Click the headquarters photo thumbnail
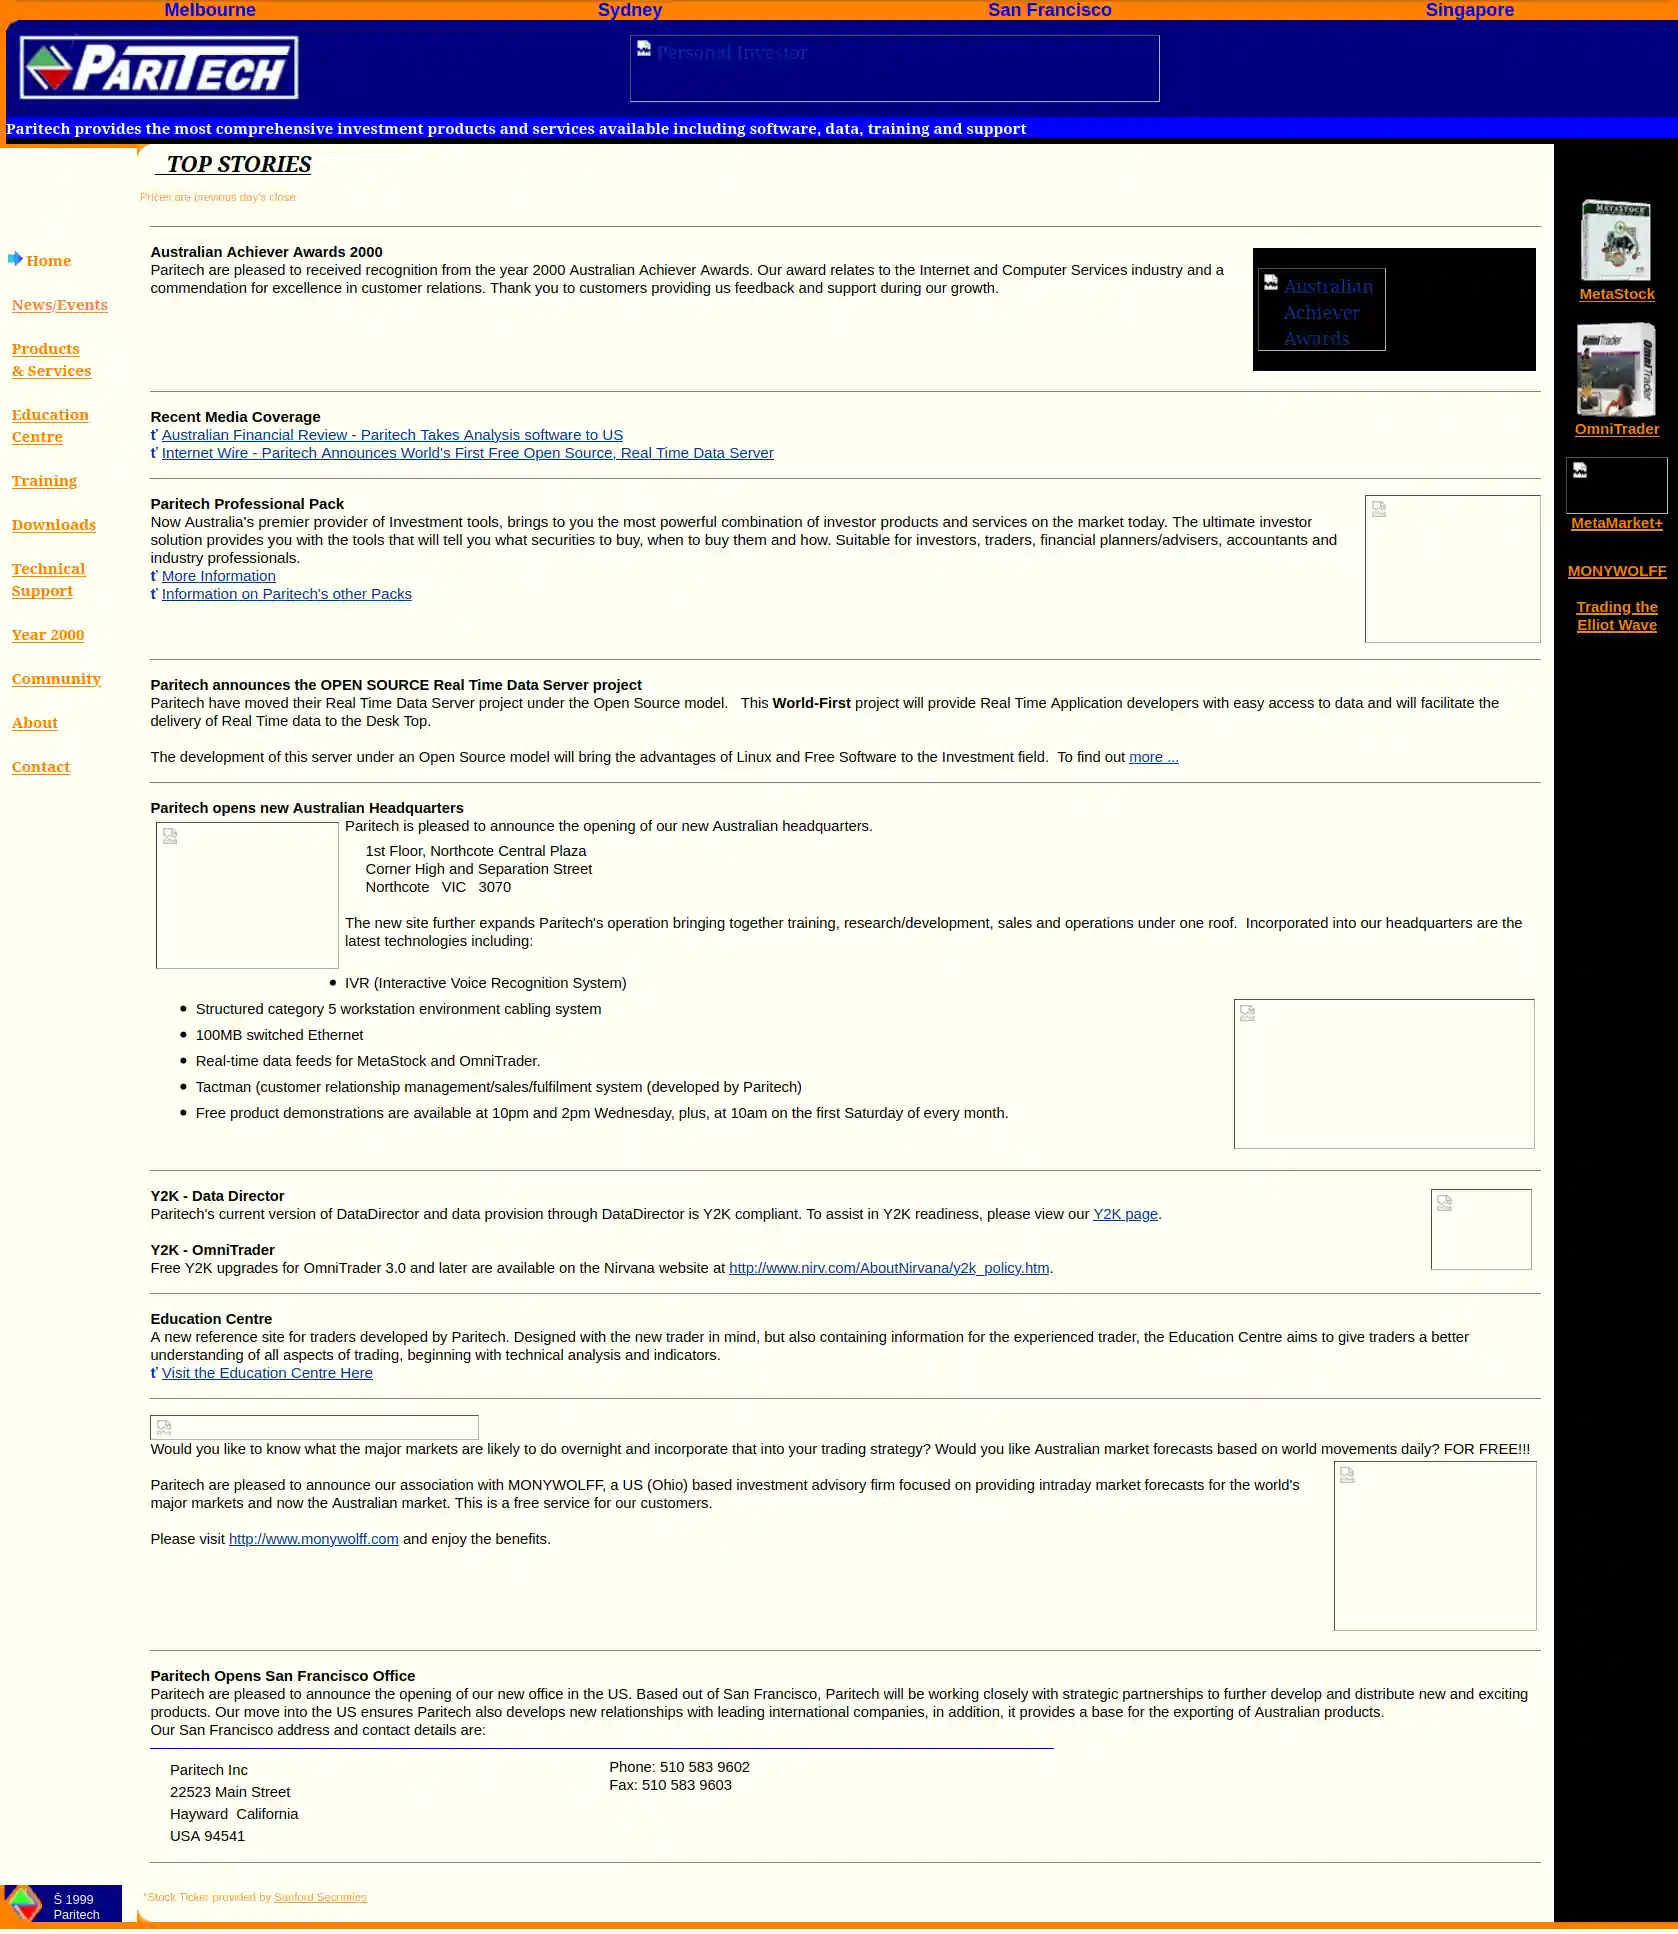Screen dimensions: 1678x1934 [246, 895]
